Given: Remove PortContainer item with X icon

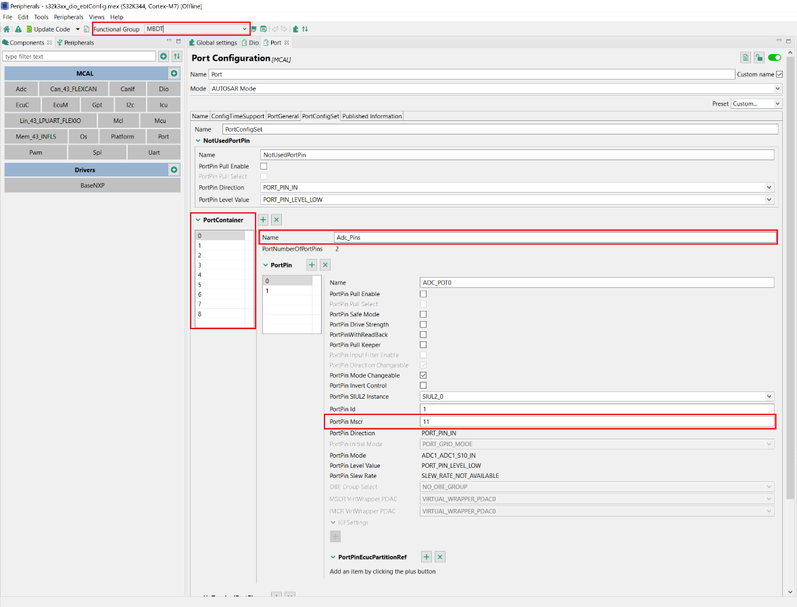Looking at the screenshot, I should pyautogui.click(x=277, y=220).
